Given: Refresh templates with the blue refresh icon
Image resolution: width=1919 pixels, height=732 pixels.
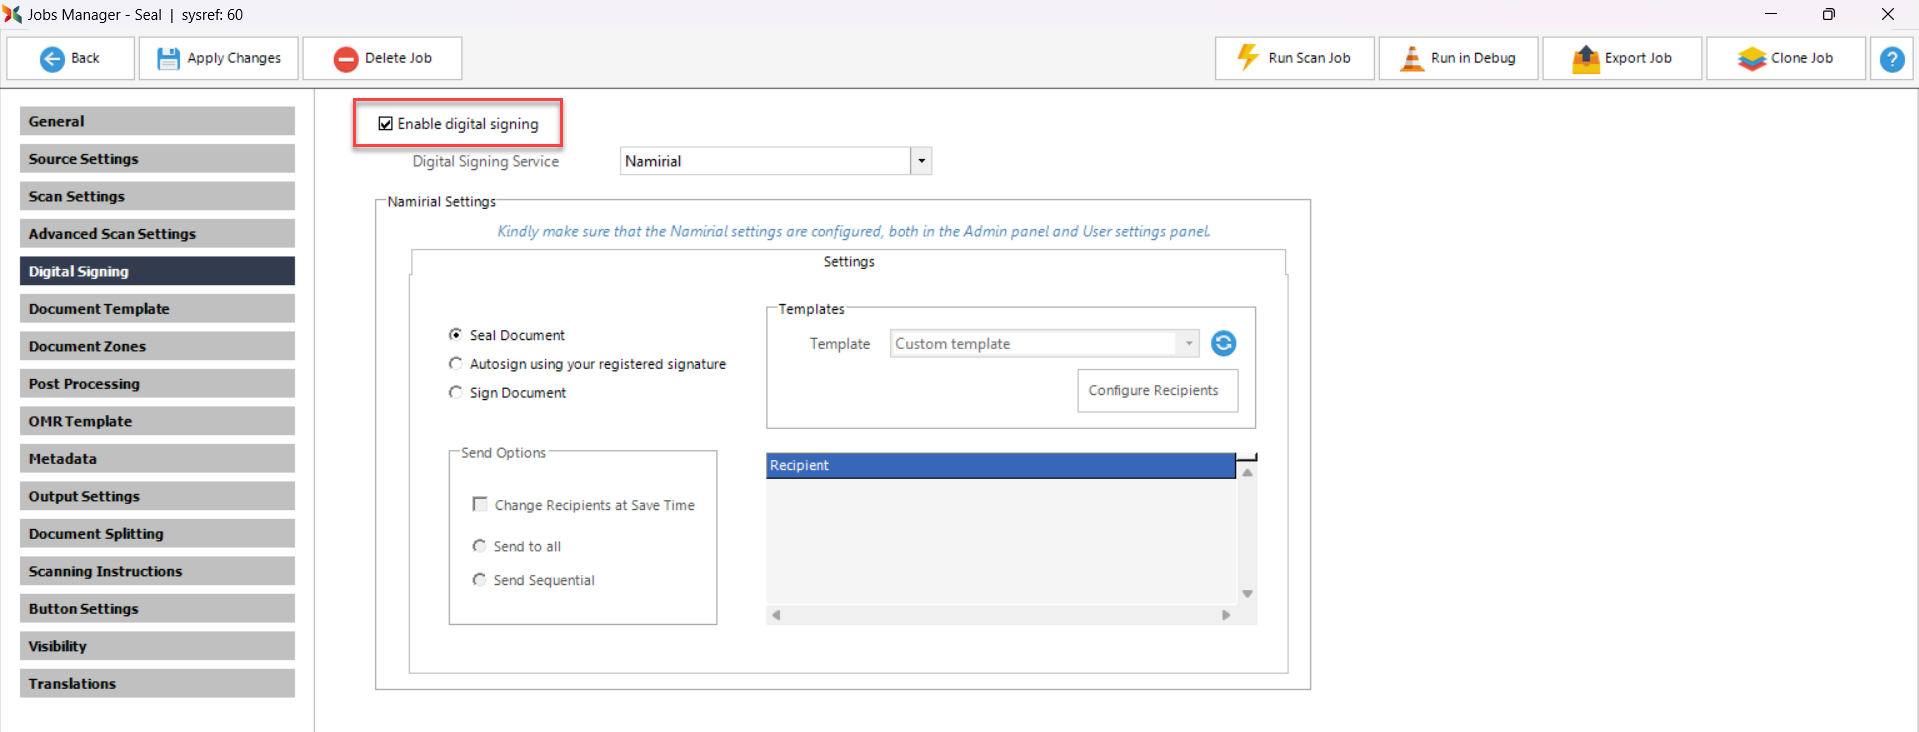Looking at the screenshot, I should pos(1223,344).
